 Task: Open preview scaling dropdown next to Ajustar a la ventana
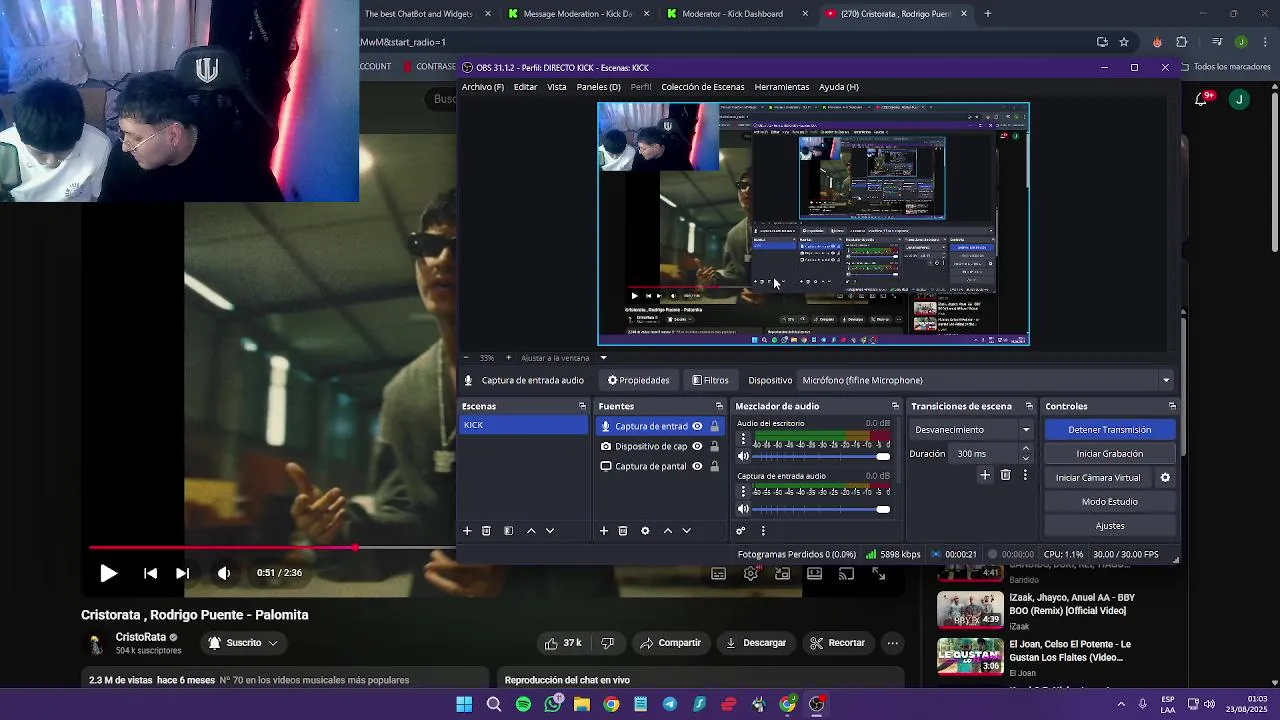click(603, 358)
